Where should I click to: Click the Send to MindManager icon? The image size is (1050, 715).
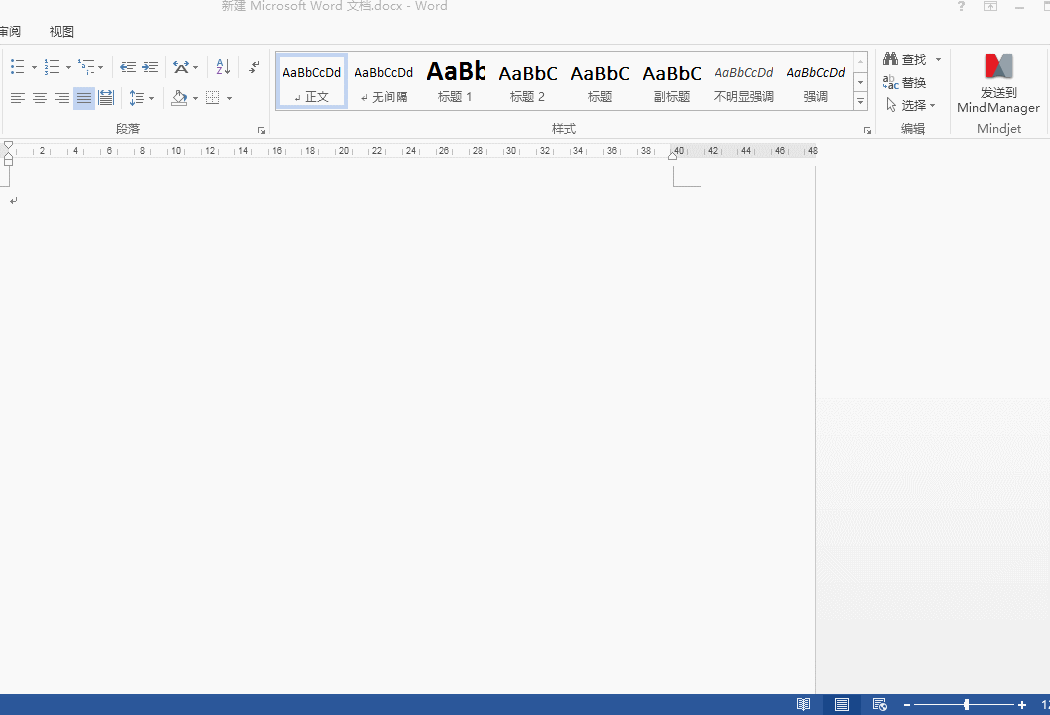point(998,84)
